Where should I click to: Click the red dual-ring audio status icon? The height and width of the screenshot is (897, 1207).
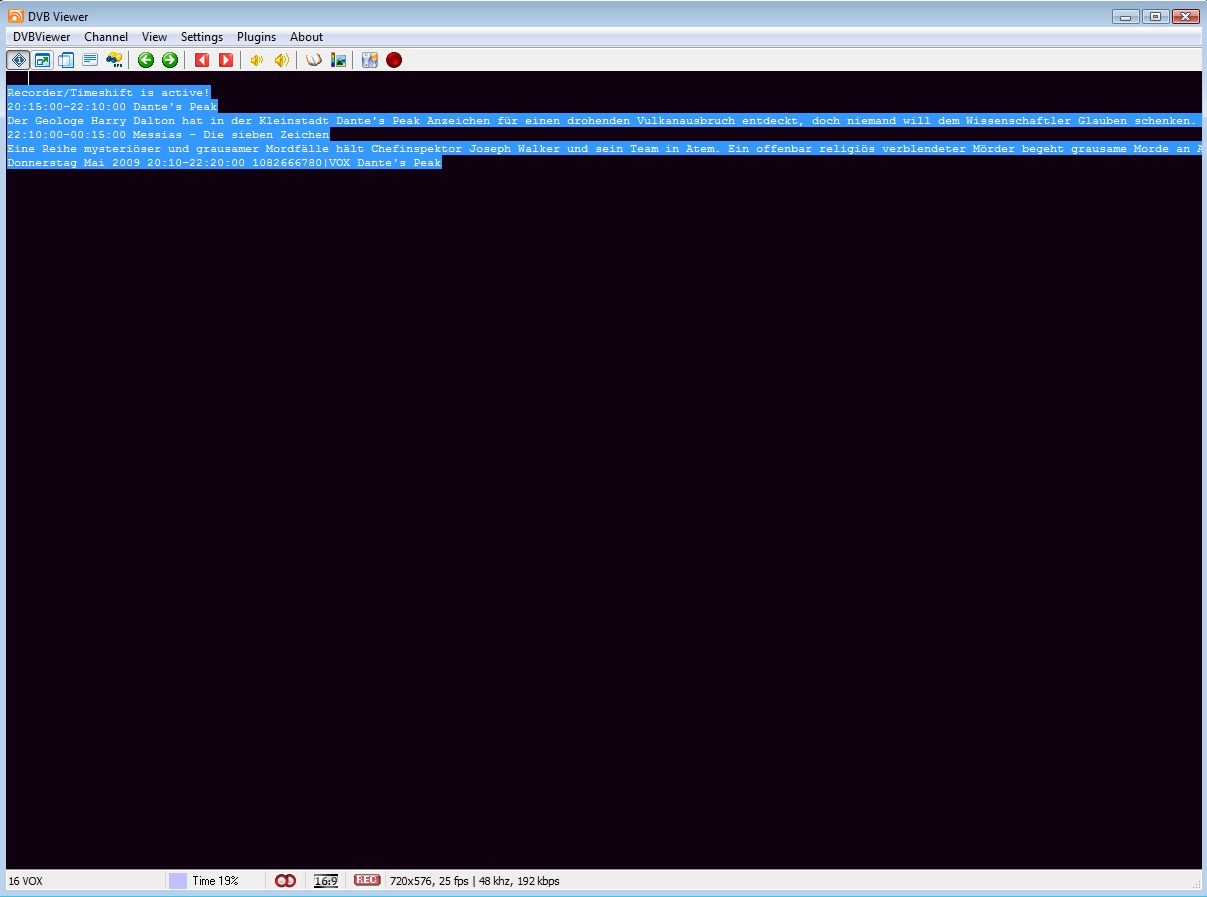(286, 881)
